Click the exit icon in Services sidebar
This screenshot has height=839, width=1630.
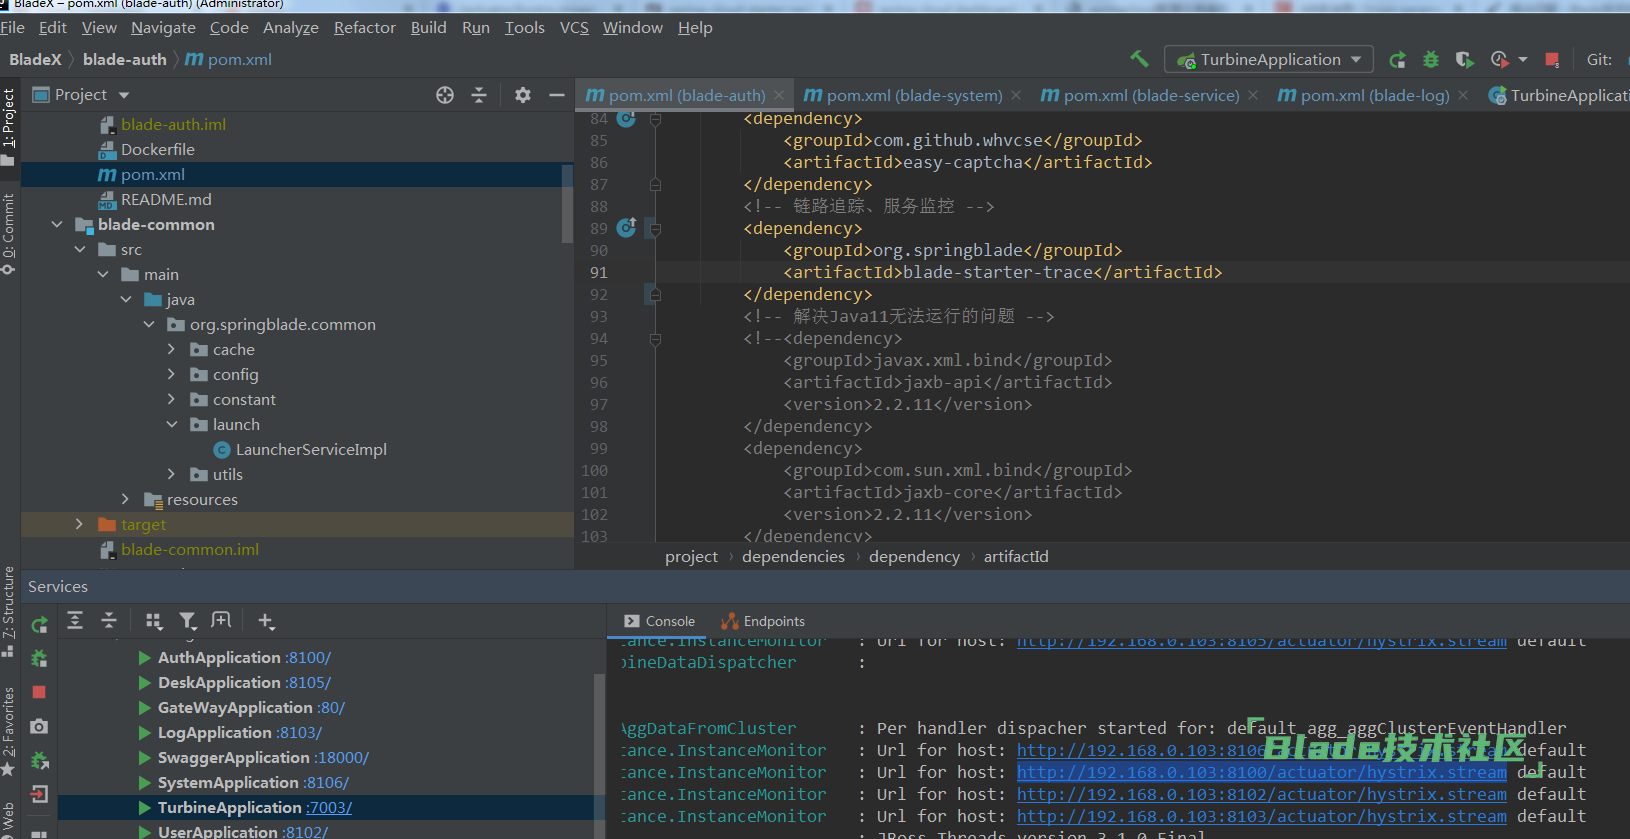[x=39, y=794]
